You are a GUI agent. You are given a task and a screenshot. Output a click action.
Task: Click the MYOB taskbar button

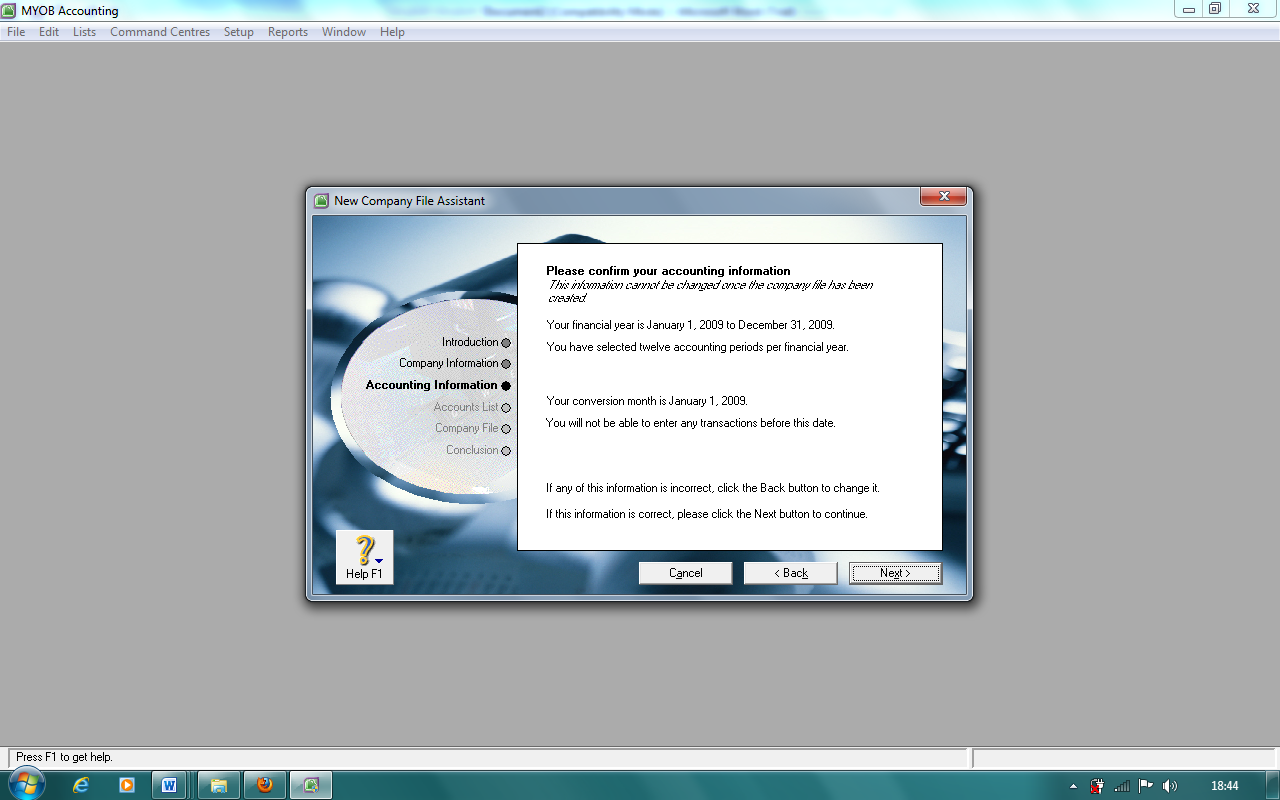[311, 785]
